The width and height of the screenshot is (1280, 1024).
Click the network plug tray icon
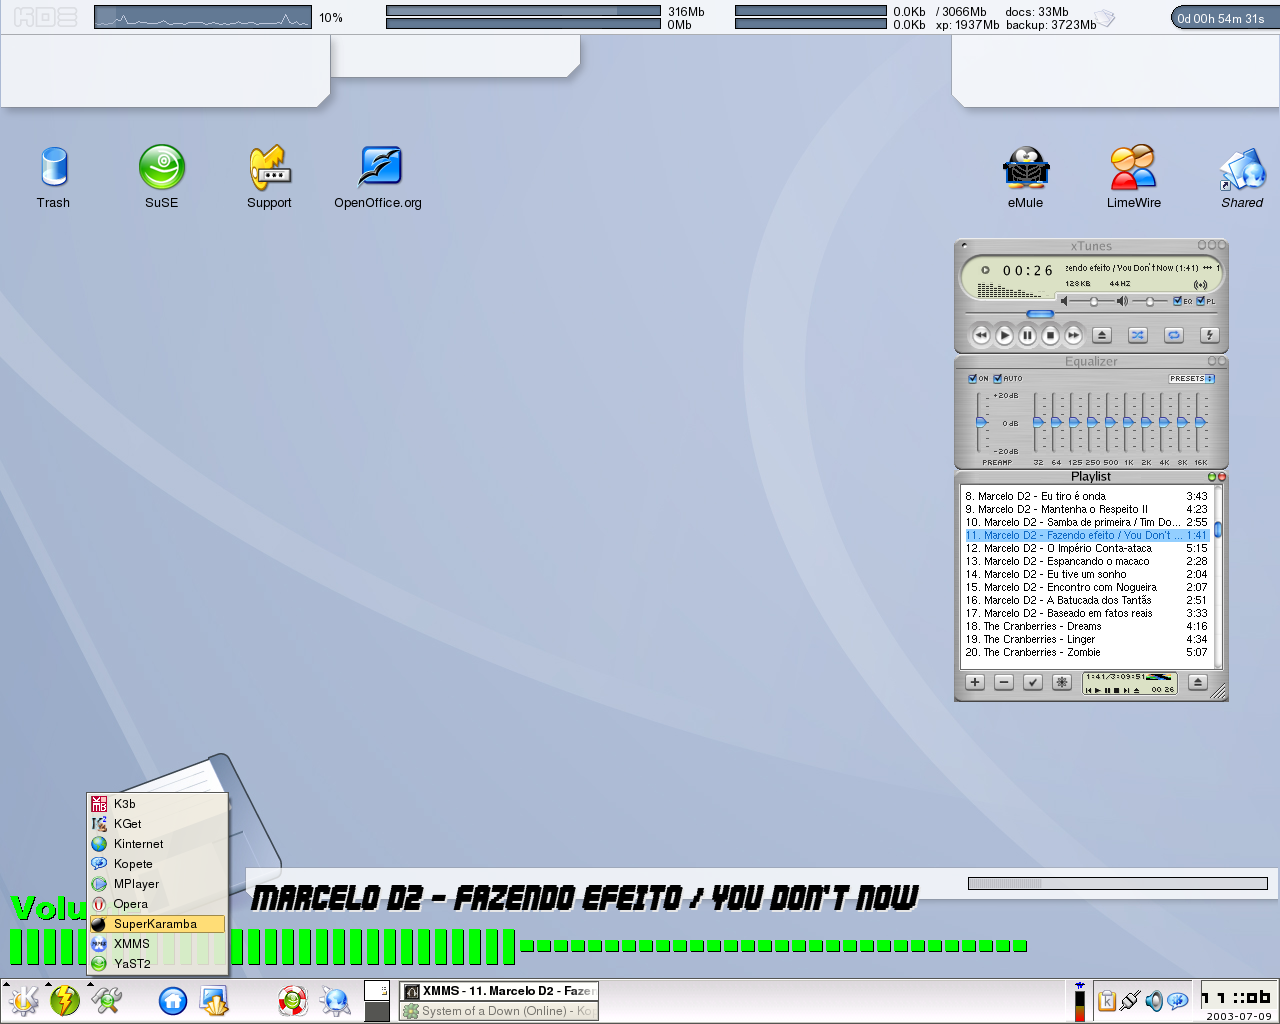[1131, 1000]
